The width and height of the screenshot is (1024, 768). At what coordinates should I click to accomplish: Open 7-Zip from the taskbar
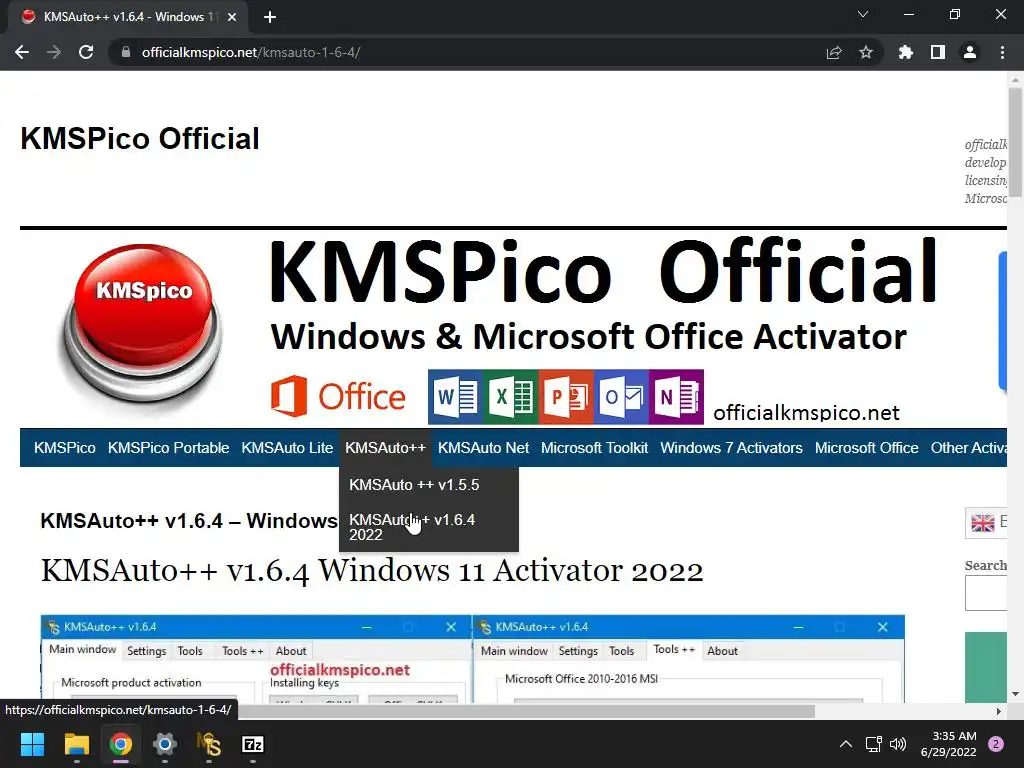coord(253,744)
